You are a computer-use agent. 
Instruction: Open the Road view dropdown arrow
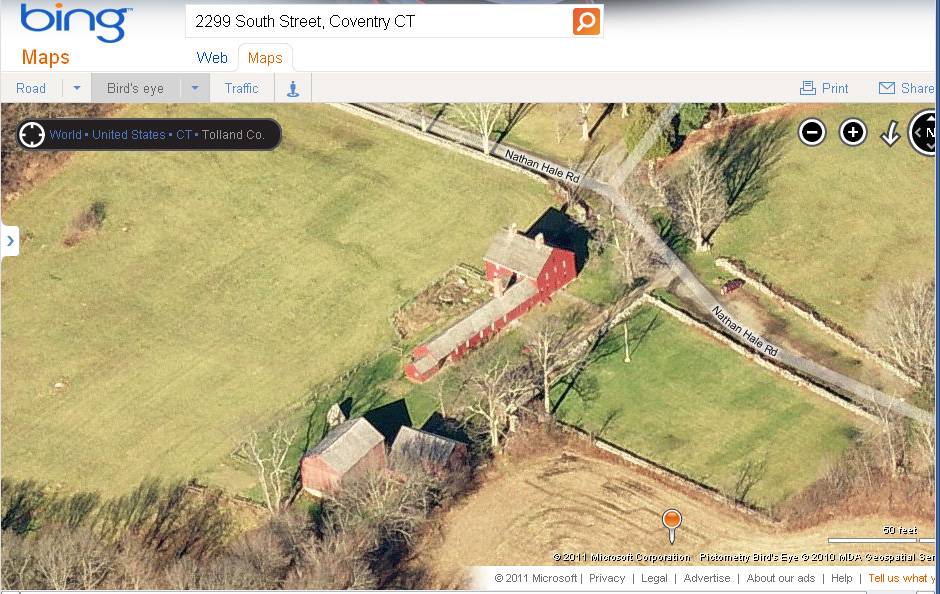(77, 88)
